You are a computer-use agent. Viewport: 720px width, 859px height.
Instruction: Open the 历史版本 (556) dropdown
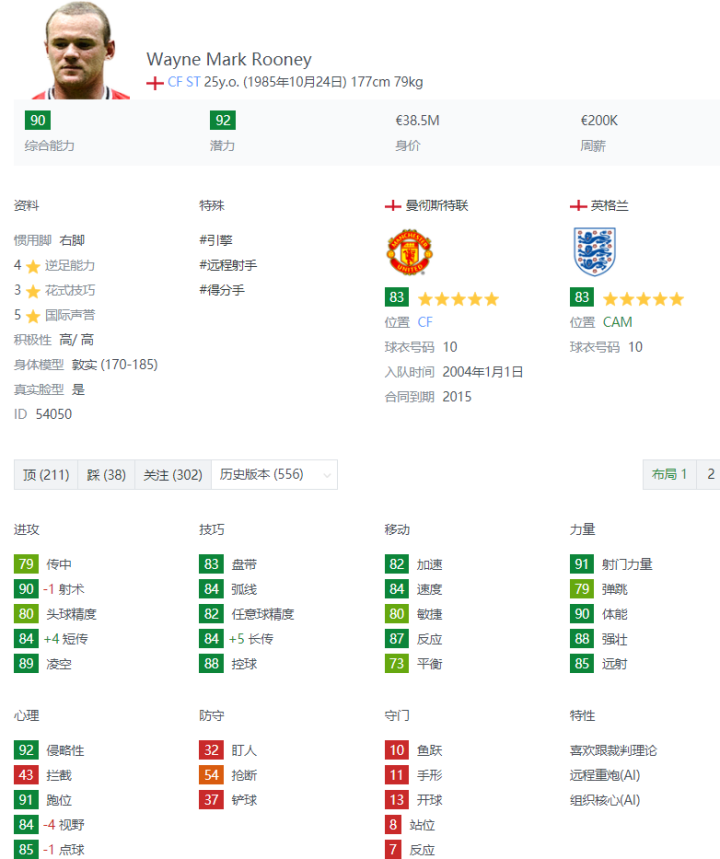tap(275, 475)
